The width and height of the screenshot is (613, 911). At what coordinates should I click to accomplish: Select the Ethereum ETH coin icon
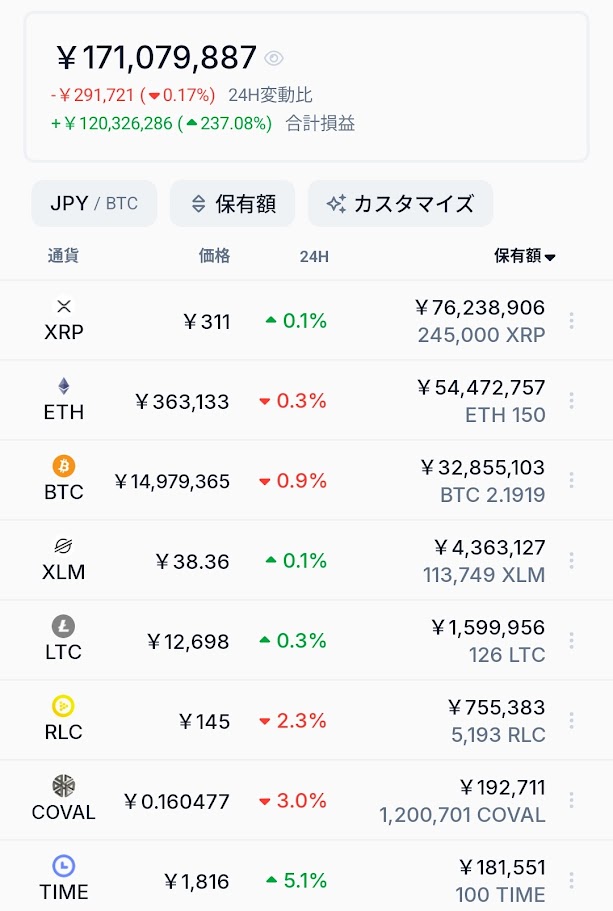64,386
